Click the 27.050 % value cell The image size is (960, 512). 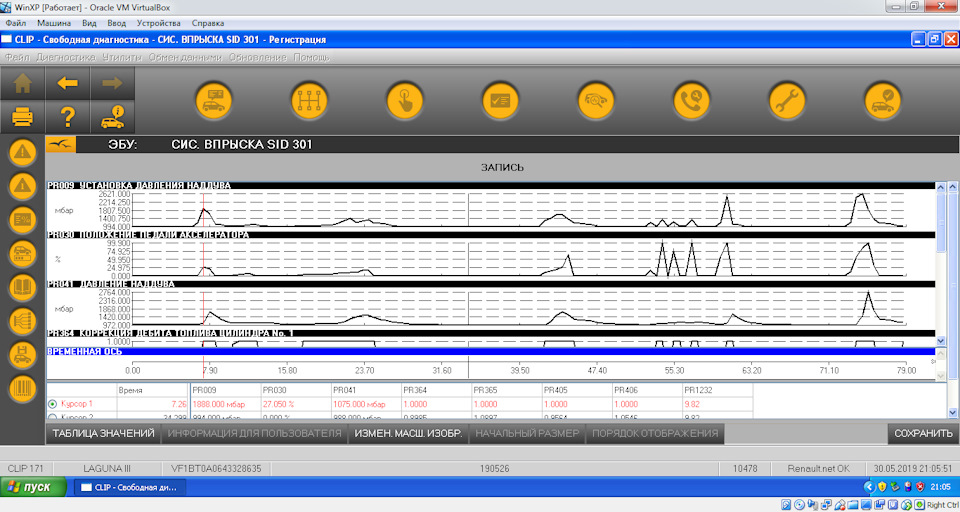(x=295, y=404)
